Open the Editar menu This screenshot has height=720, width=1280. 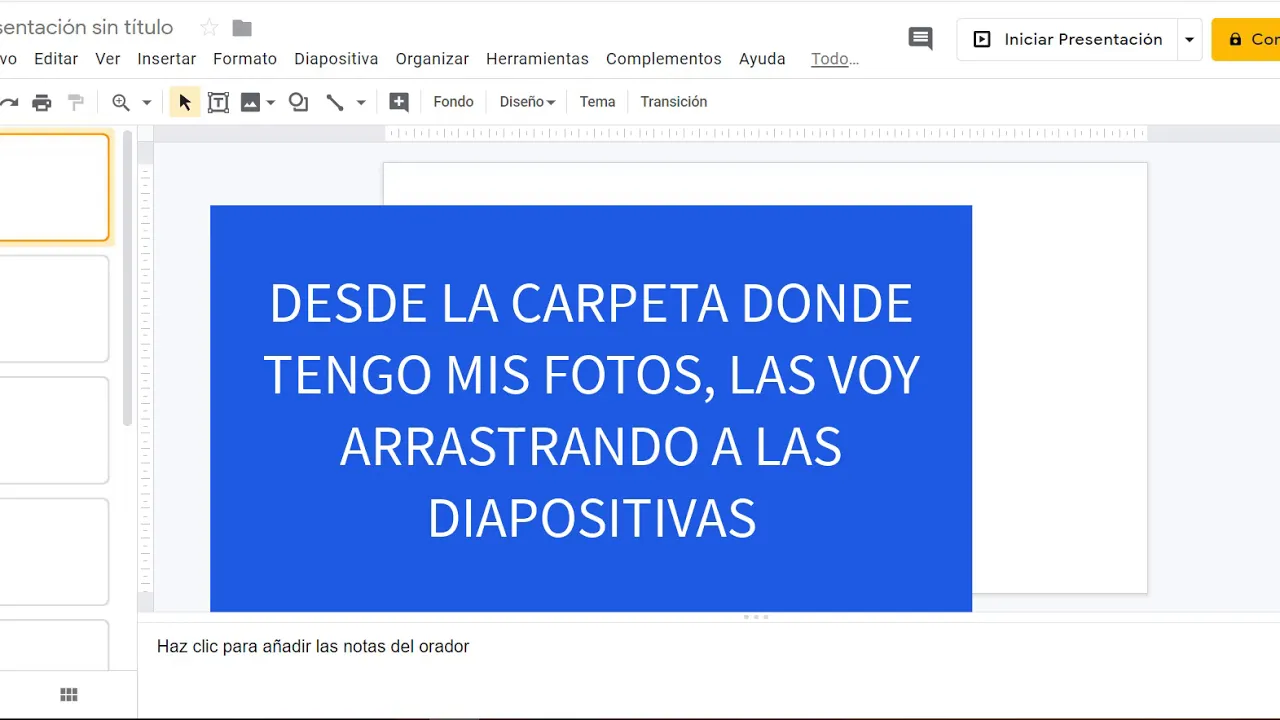(56, 59)
